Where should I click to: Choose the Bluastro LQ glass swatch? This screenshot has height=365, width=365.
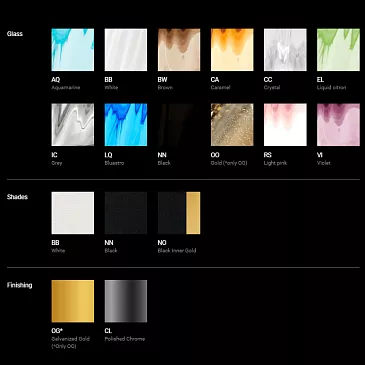[126, 125]
